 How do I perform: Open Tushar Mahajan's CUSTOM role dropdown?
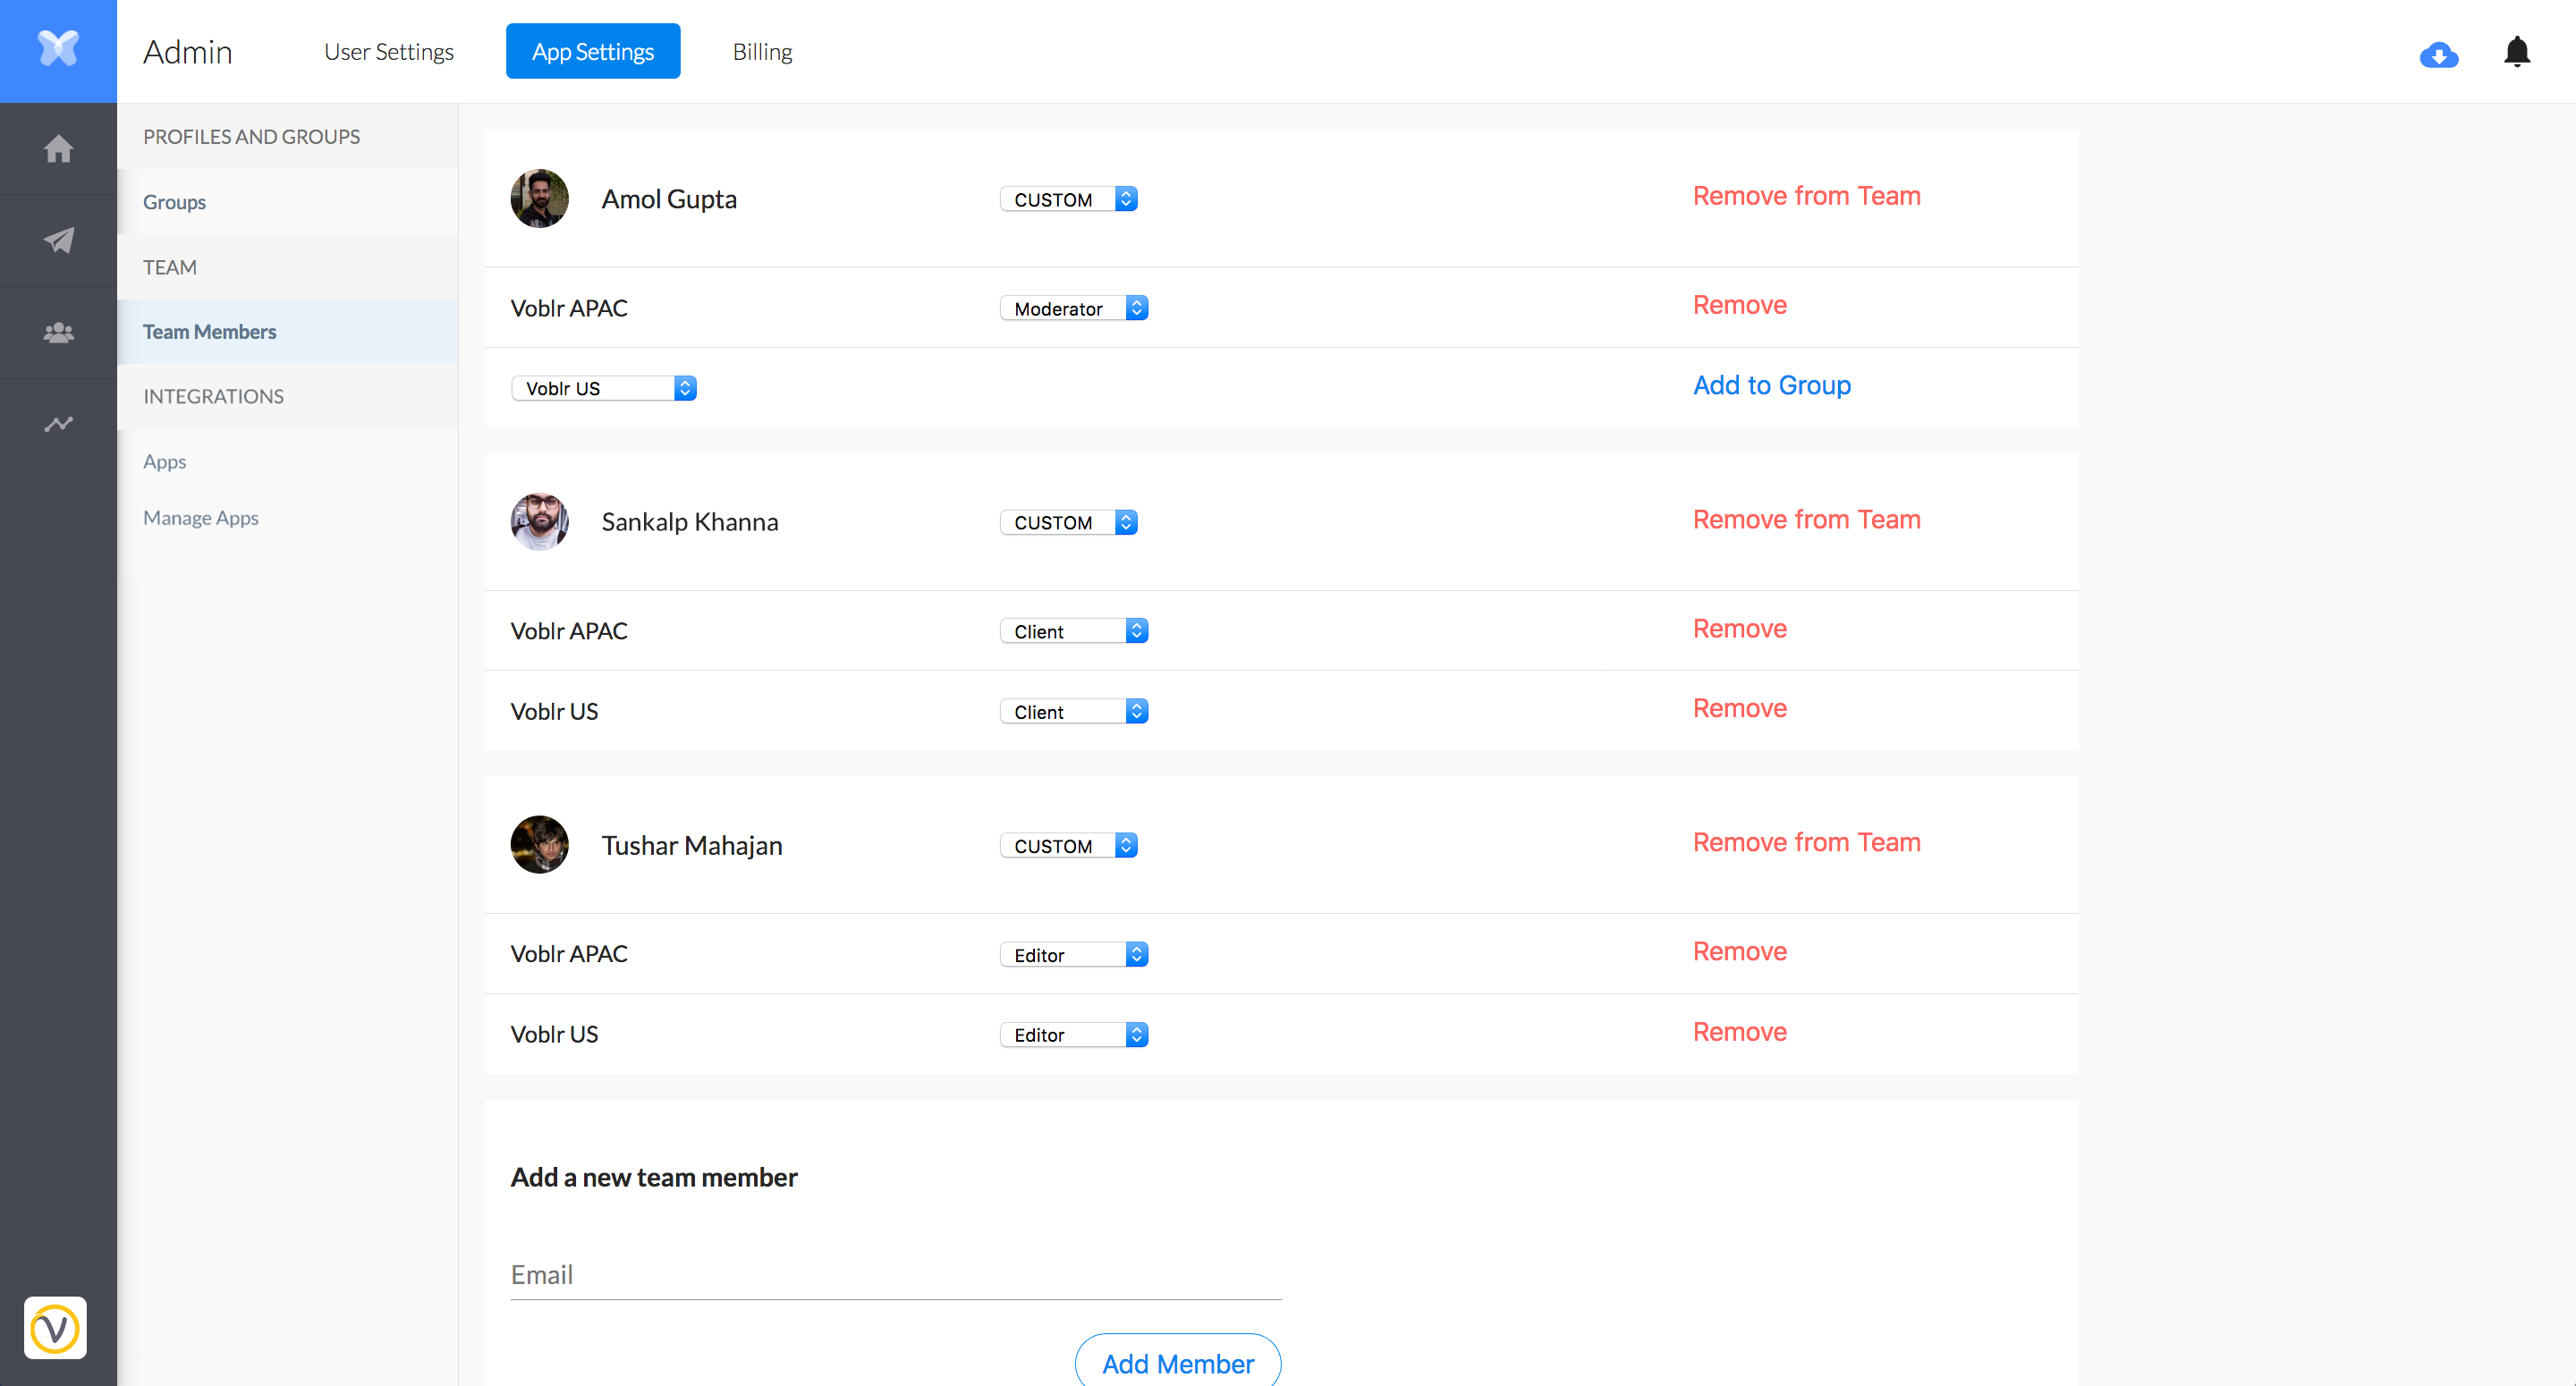click(x=1068, y=845)
